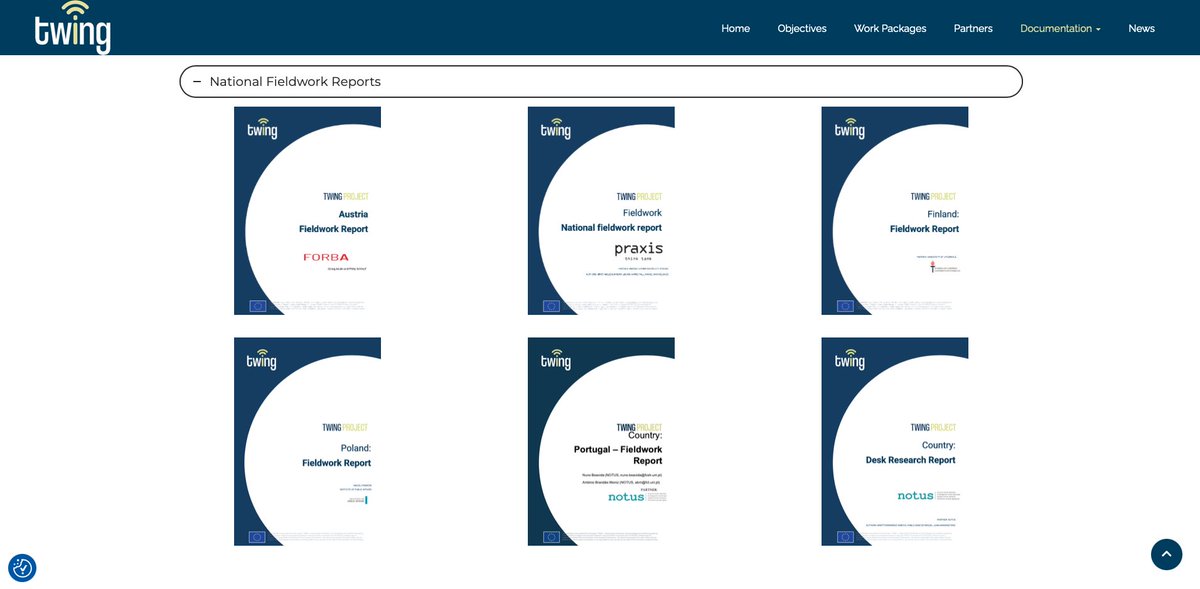Open praxis National fieldwork report cover
The width and height of the screenshot is (1200, 589).
[x=601, y=211]
